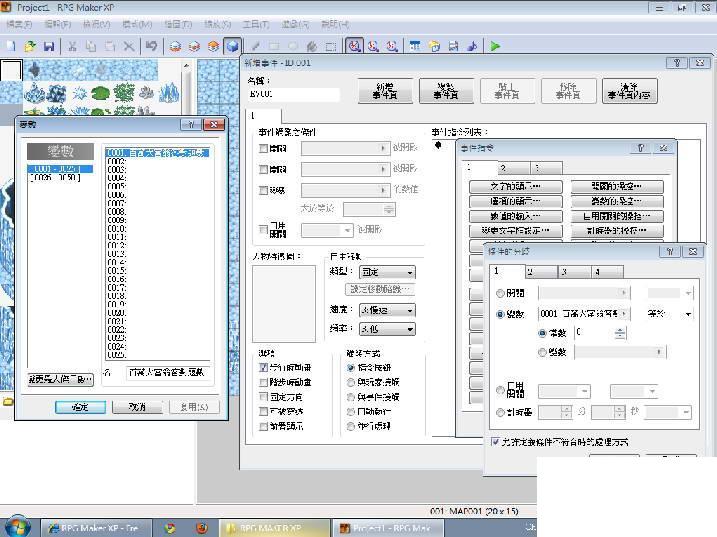
Task: Enable first switch condition checkbox in event
Action: coord(263,148)
